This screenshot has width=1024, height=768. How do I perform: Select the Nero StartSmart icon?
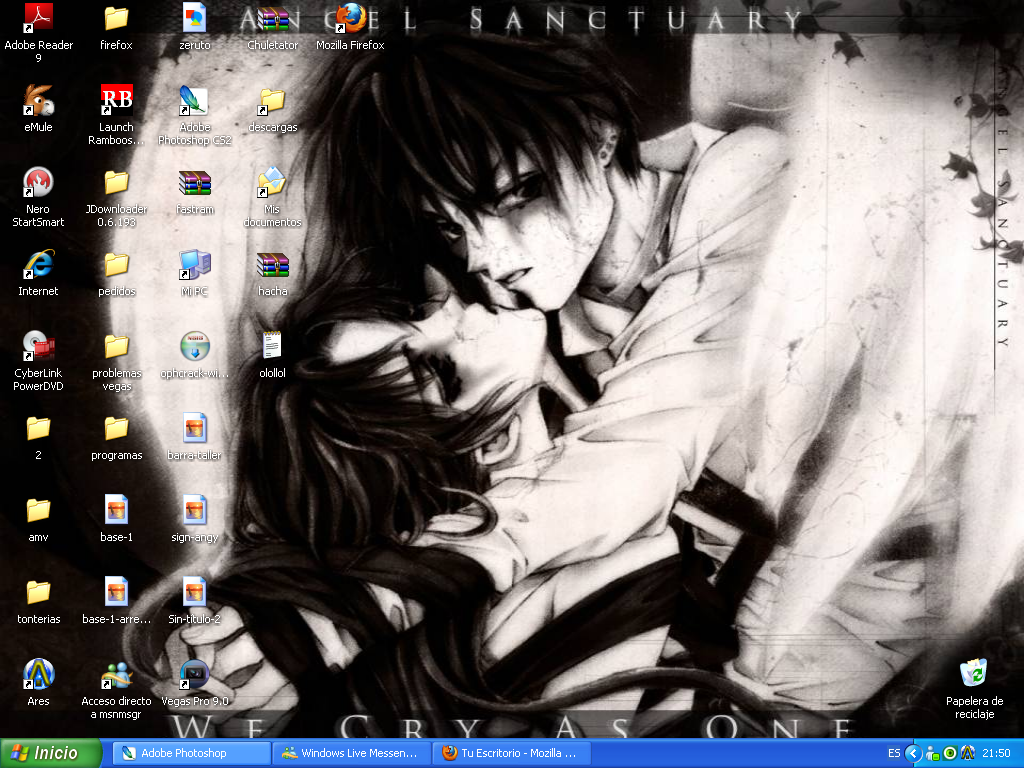tap(38, 183)
